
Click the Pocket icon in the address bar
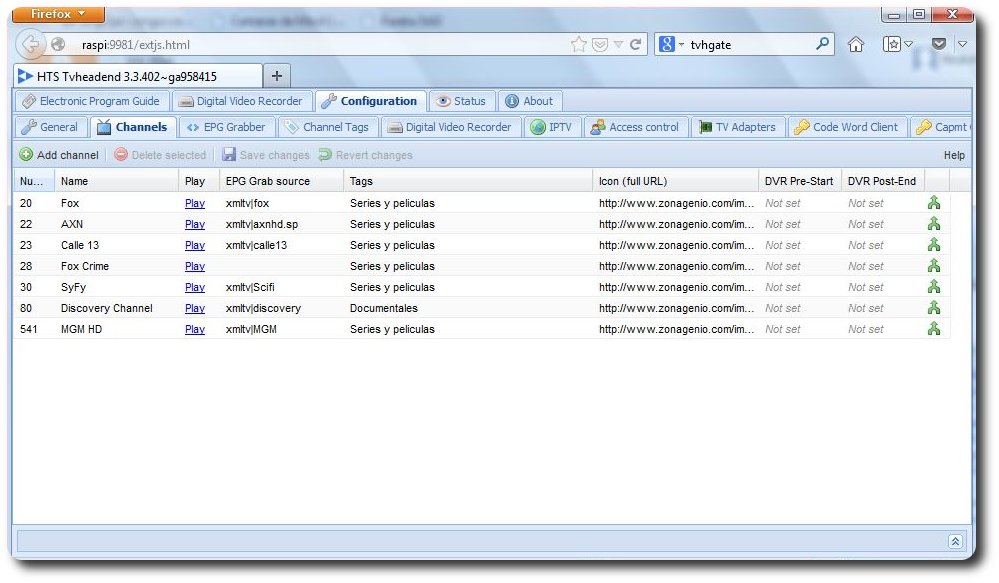point(600,45)
